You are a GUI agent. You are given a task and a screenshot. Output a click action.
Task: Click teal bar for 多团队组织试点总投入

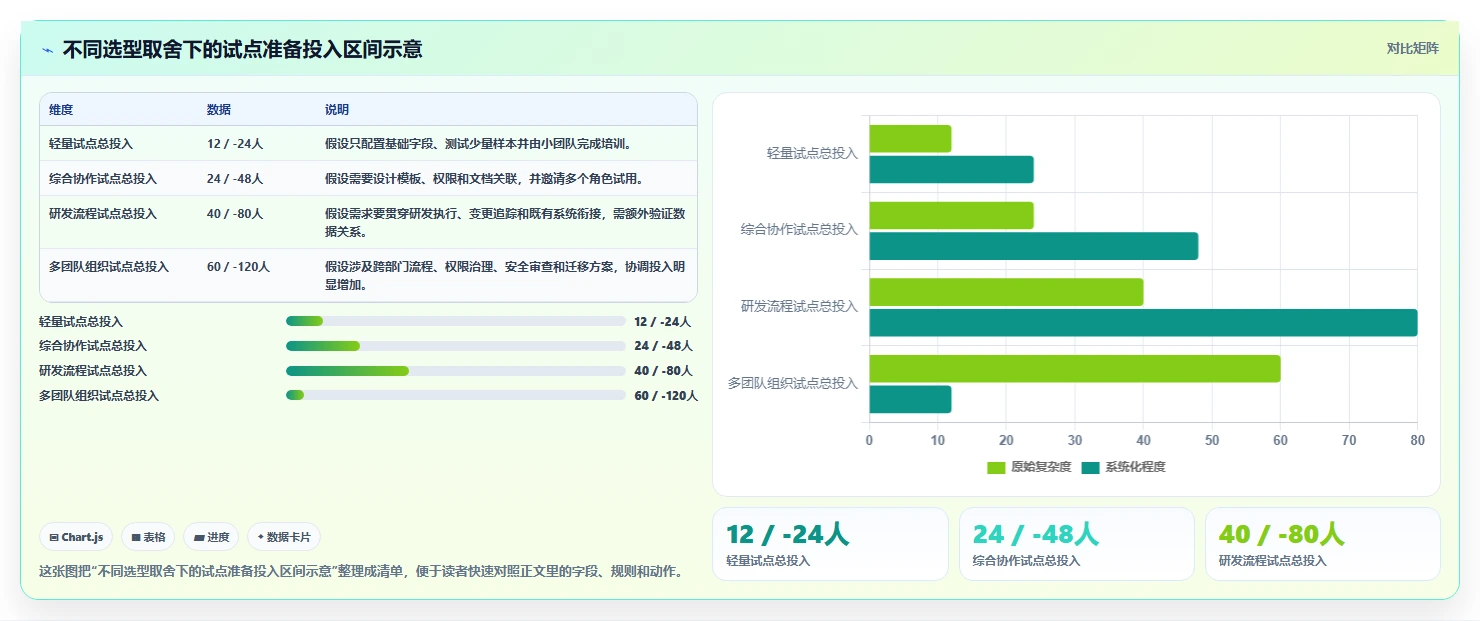(x=910, y=400)
